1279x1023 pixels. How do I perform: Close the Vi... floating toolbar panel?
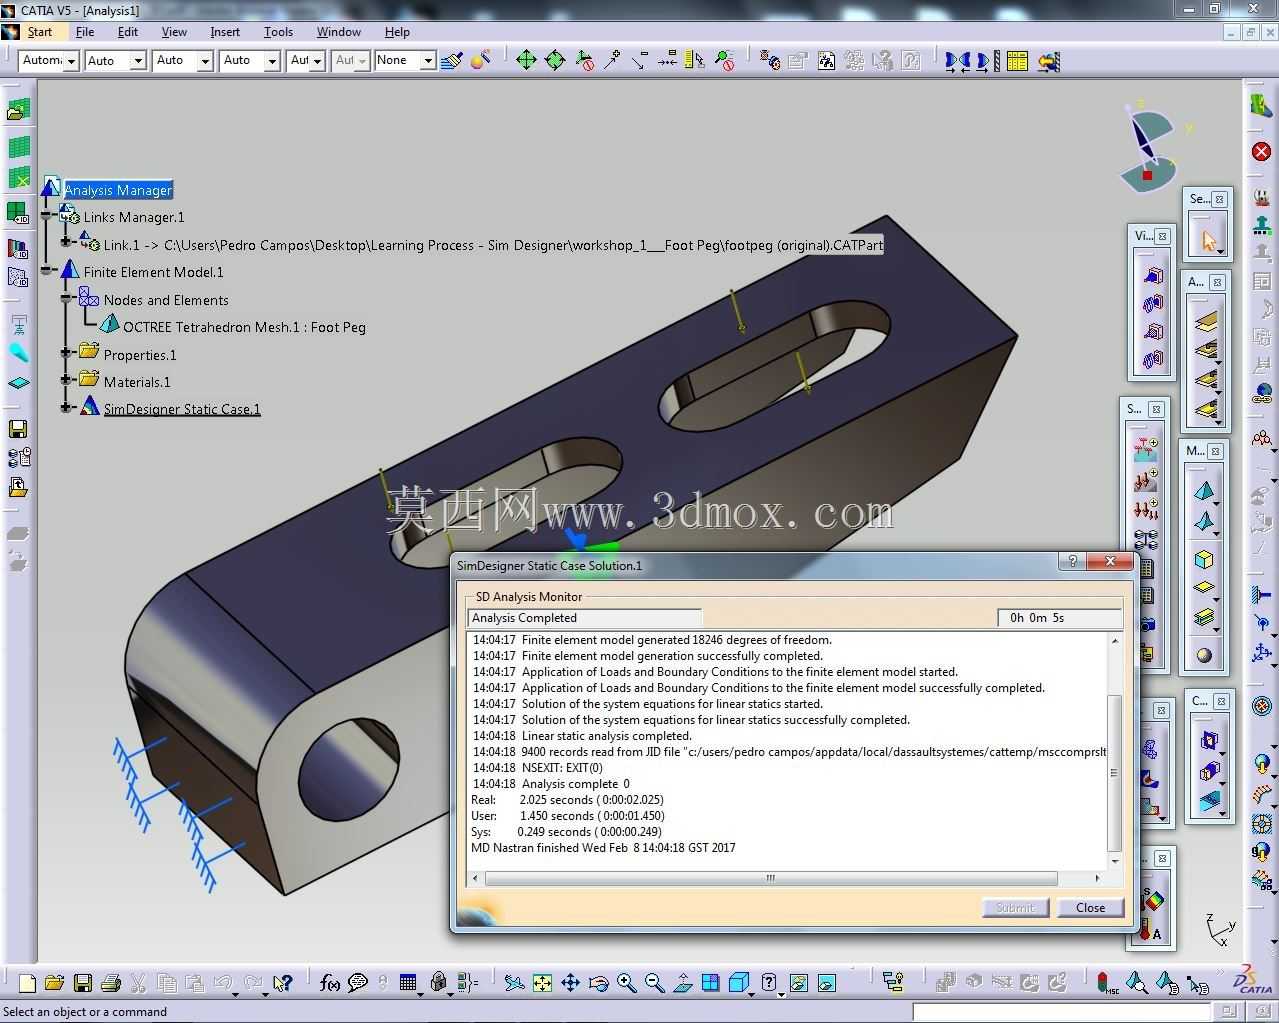[1162, 236]
